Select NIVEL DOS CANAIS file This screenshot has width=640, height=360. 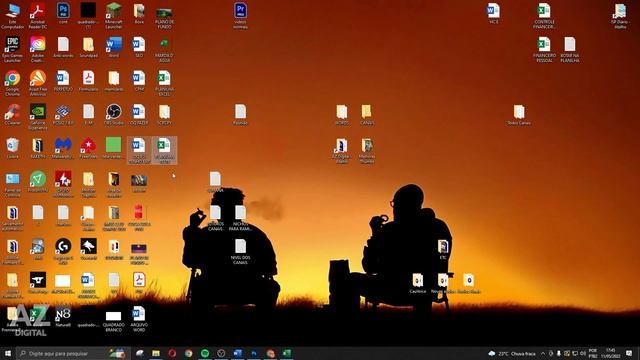pos(240,252)
